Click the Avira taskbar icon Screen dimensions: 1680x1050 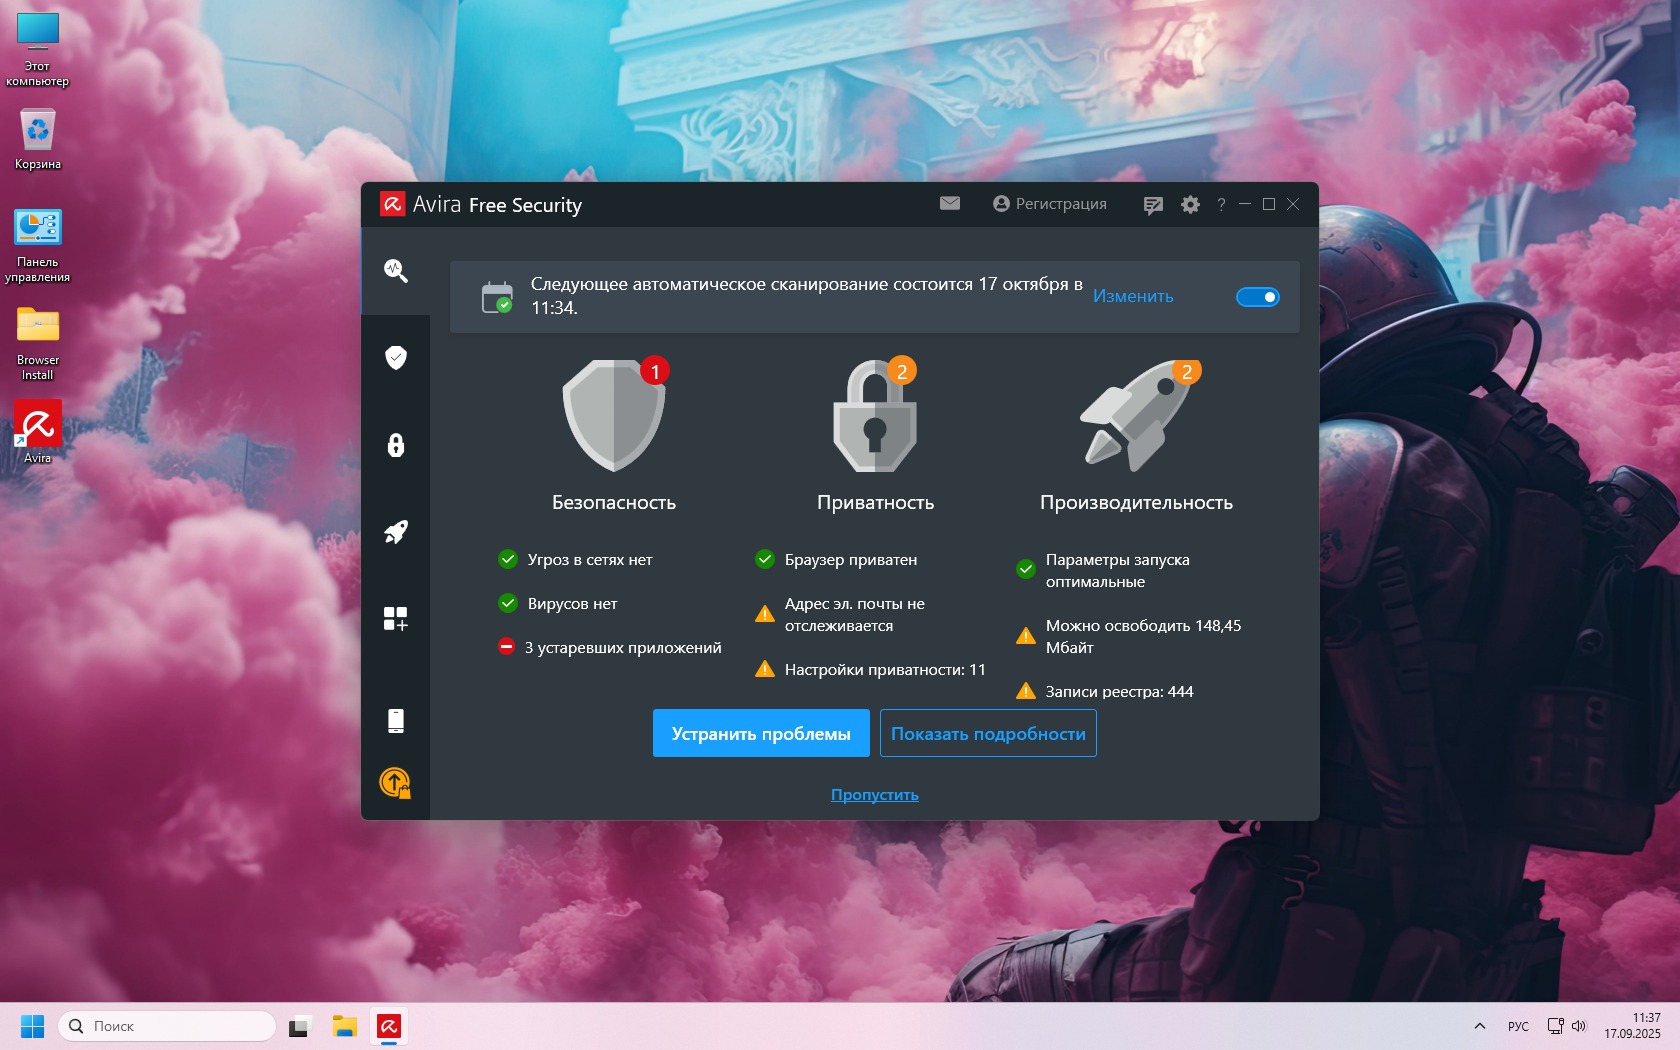pyautogui.click(x=389, y=1026)
